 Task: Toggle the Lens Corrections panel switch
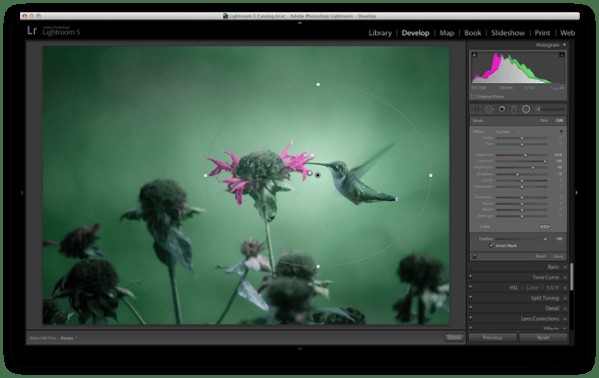point(471,317)
